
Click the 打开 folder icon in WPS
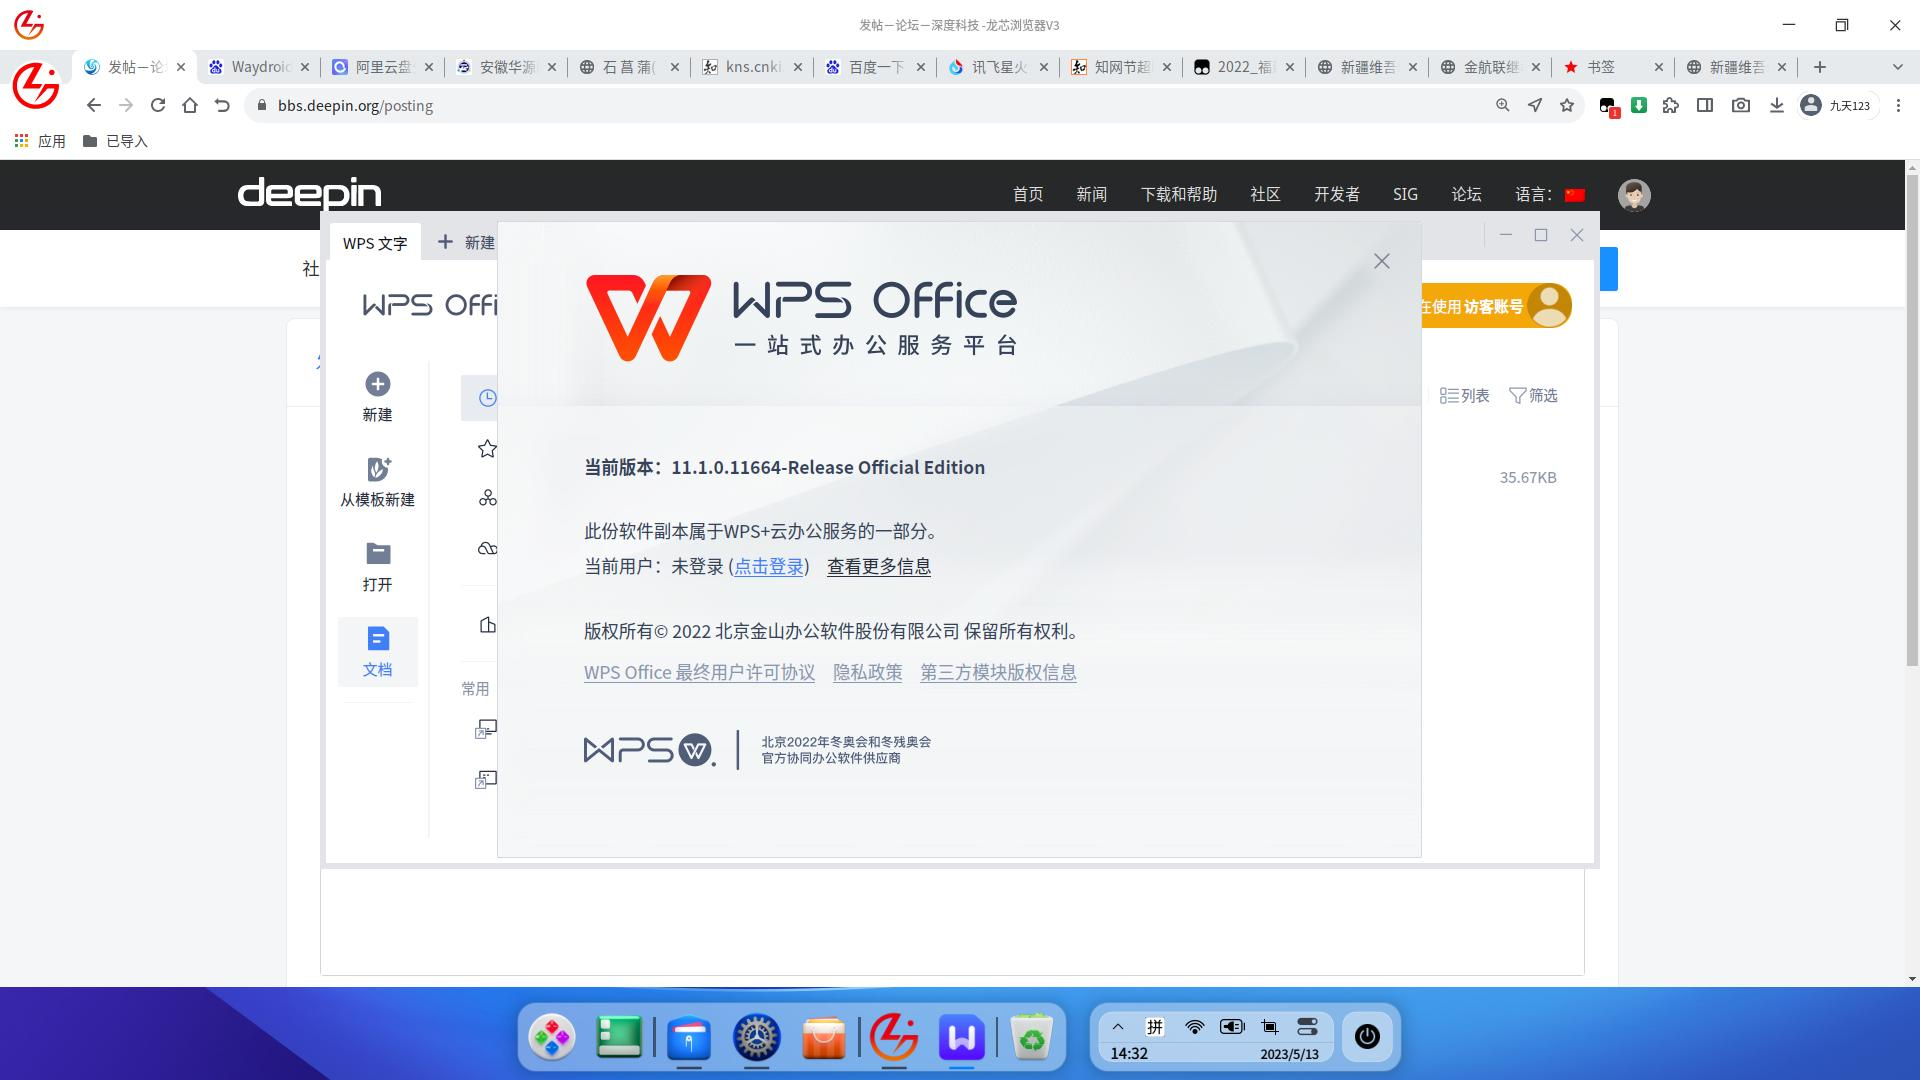click(377, 565)
